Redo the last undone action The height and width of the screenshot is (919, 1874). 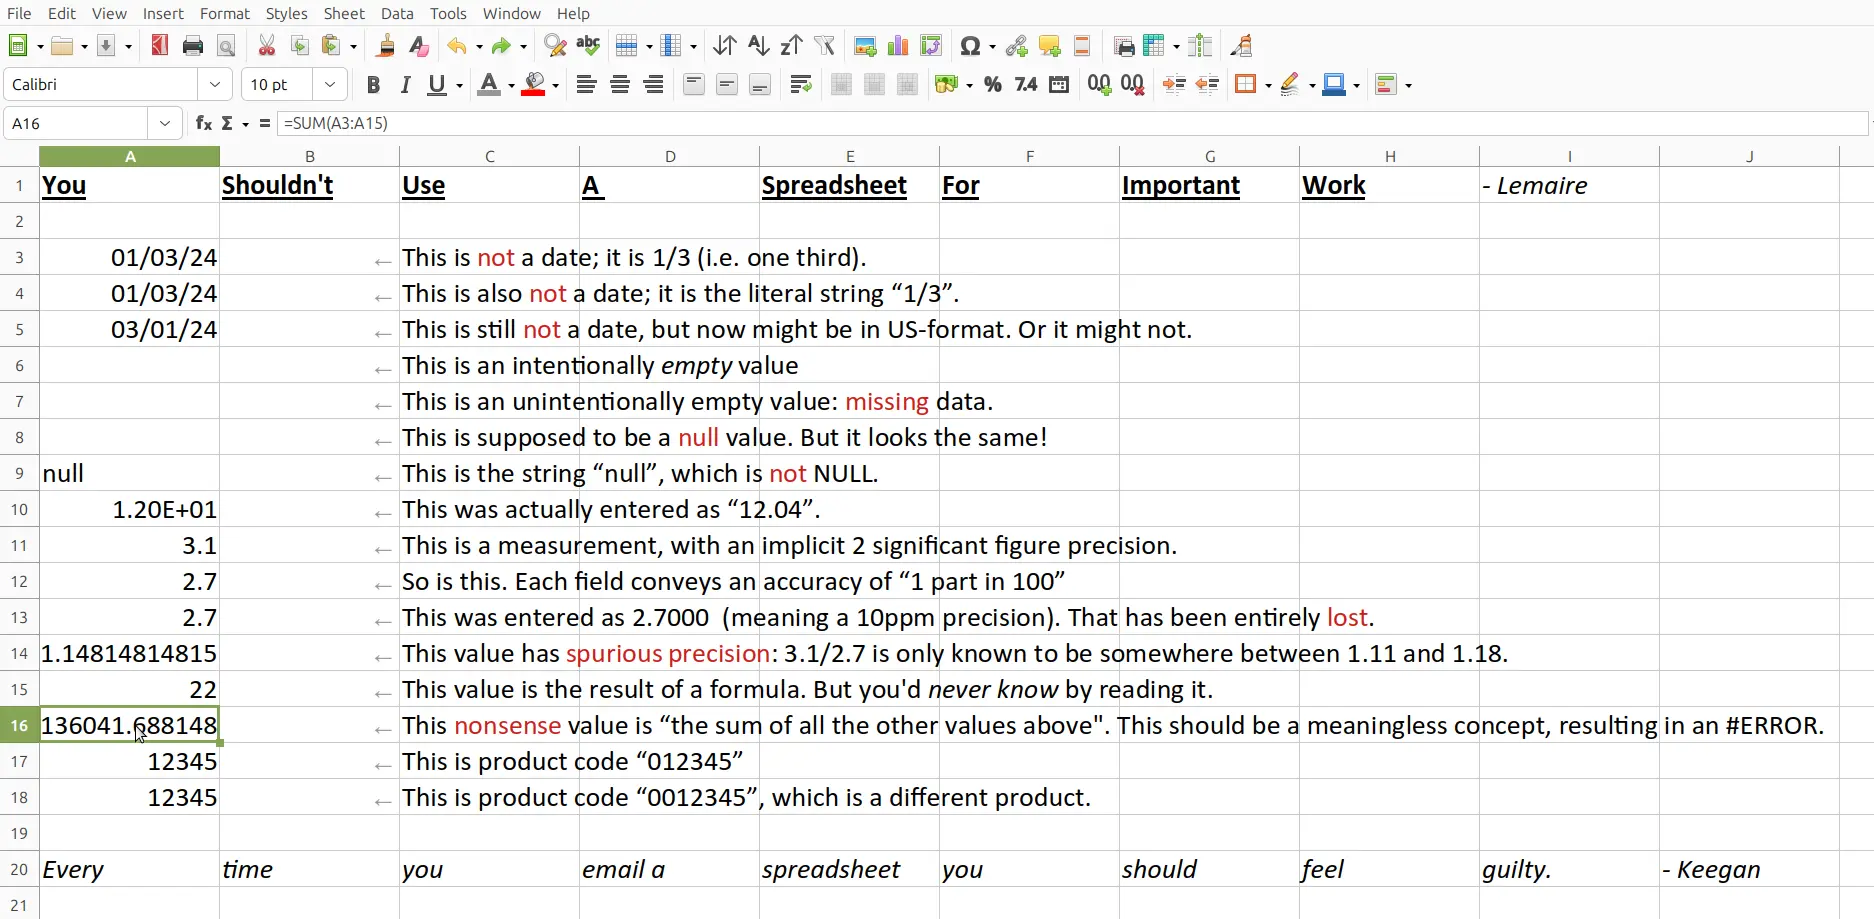point(503,46)
